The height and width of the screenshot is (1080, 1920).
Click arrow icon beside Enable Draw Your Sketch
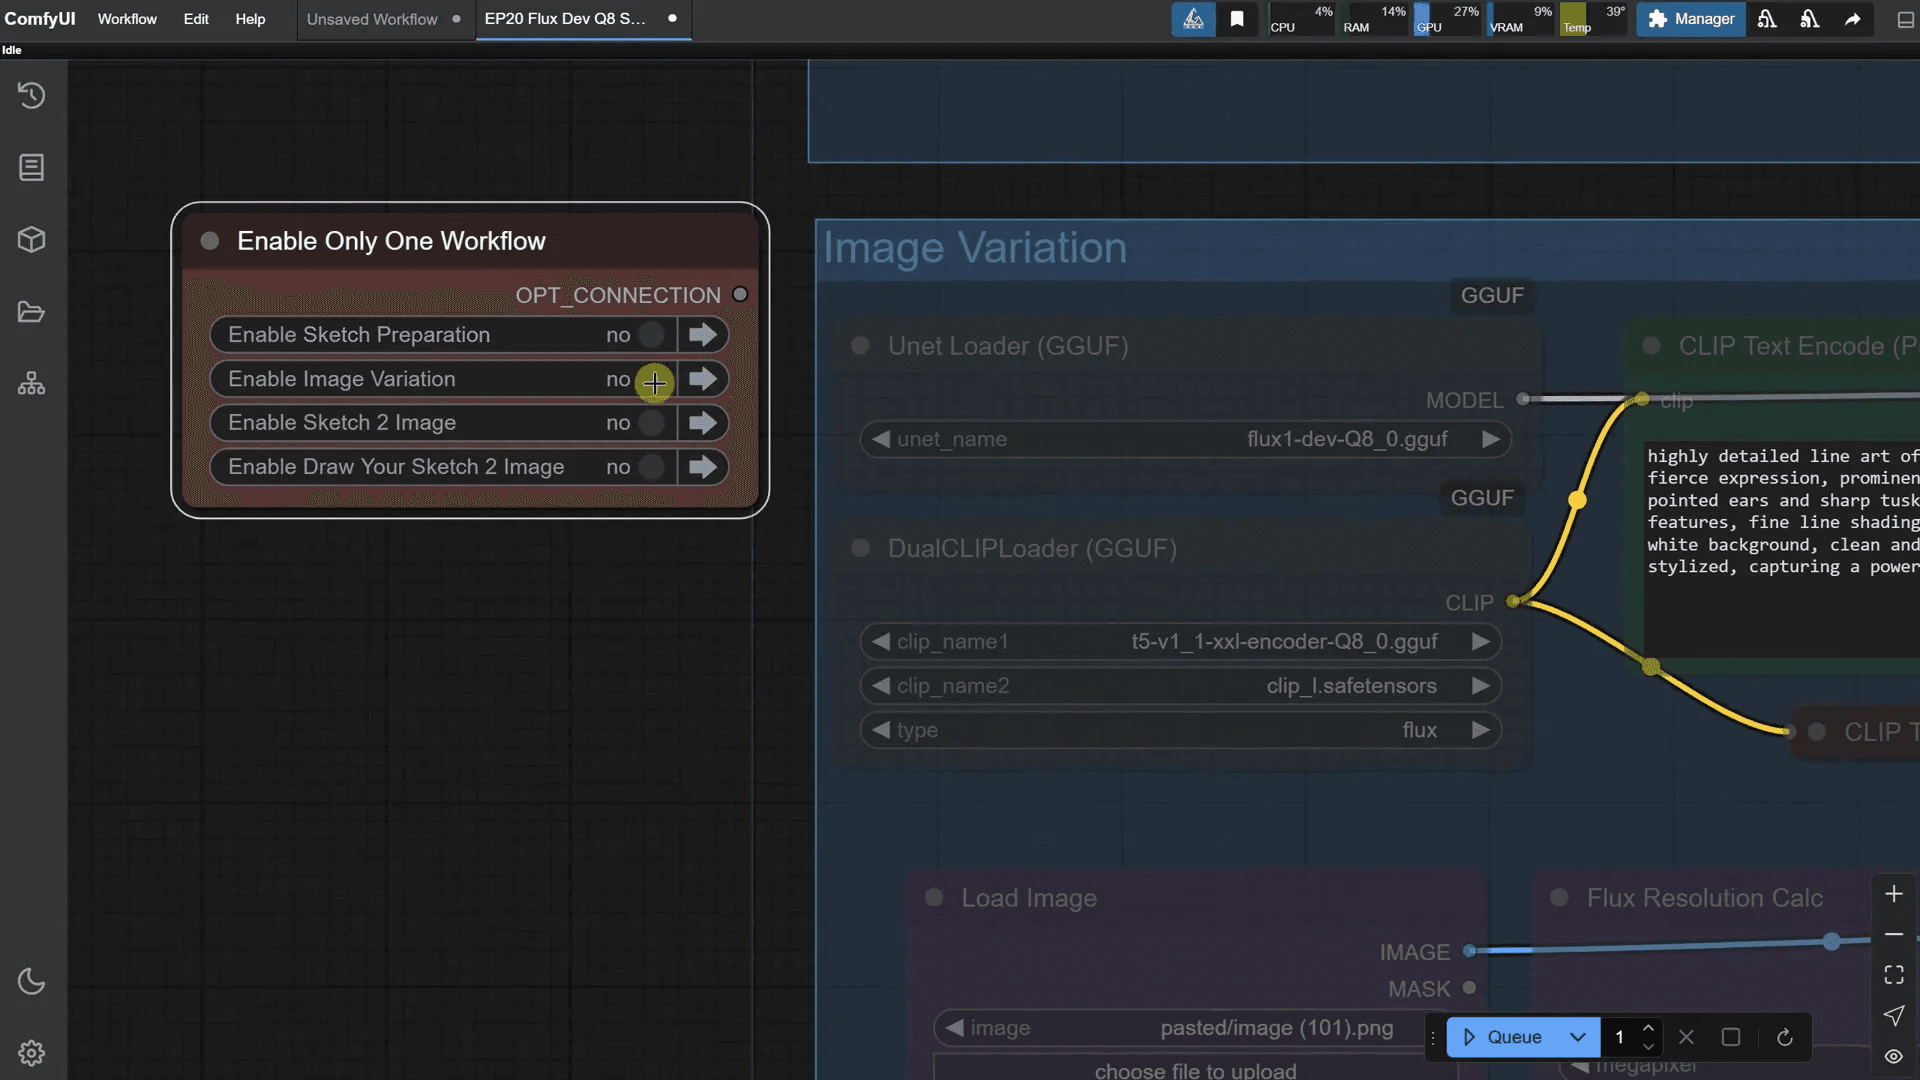703,467
